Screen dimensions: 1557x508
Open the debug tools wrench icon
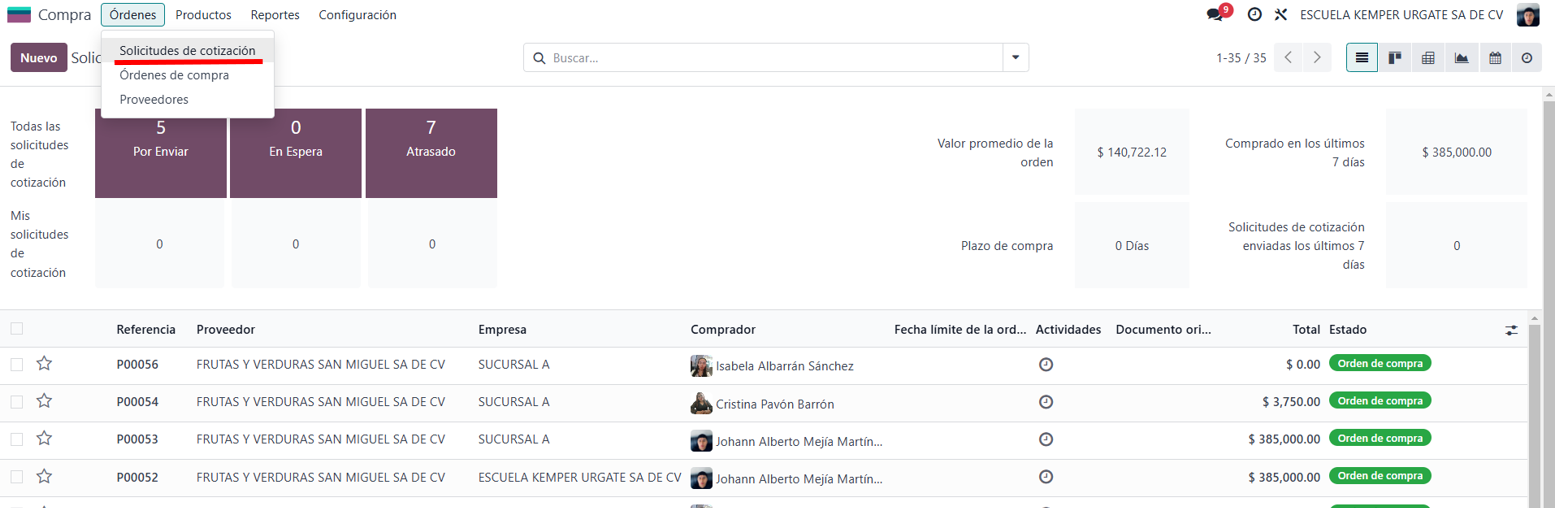click(x=1280, y=15)
